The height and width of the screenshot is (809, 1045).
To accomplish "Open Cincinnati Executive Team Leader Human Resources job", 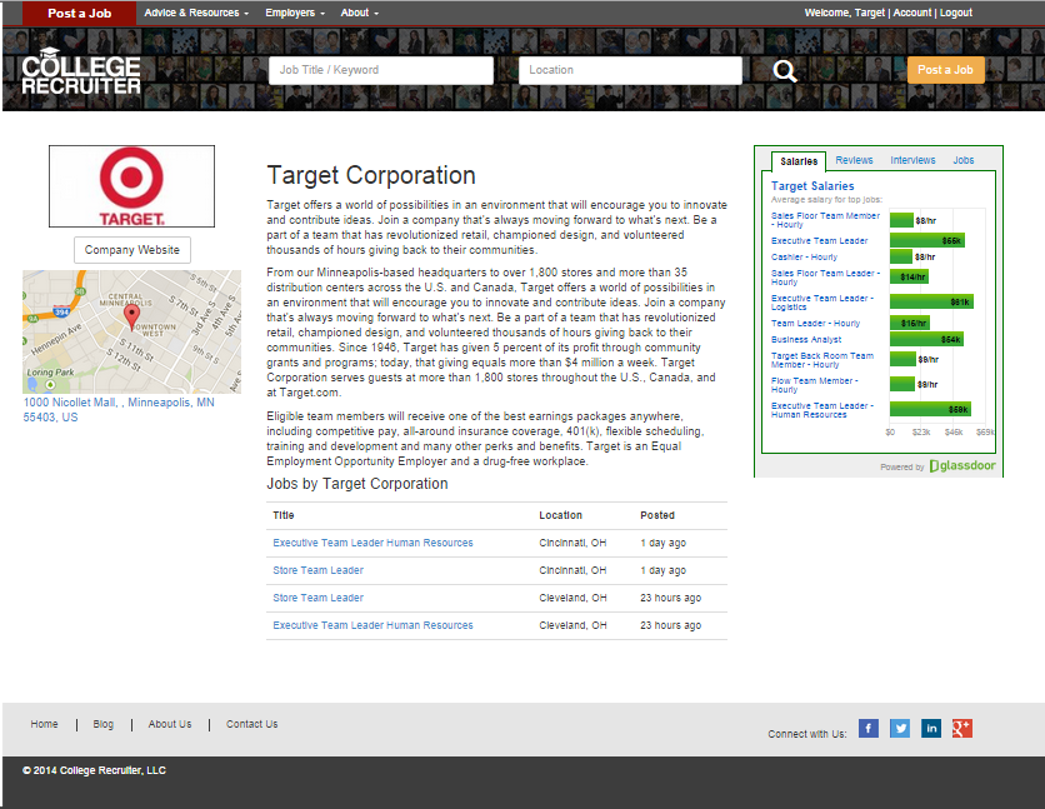I will [373, 543].
